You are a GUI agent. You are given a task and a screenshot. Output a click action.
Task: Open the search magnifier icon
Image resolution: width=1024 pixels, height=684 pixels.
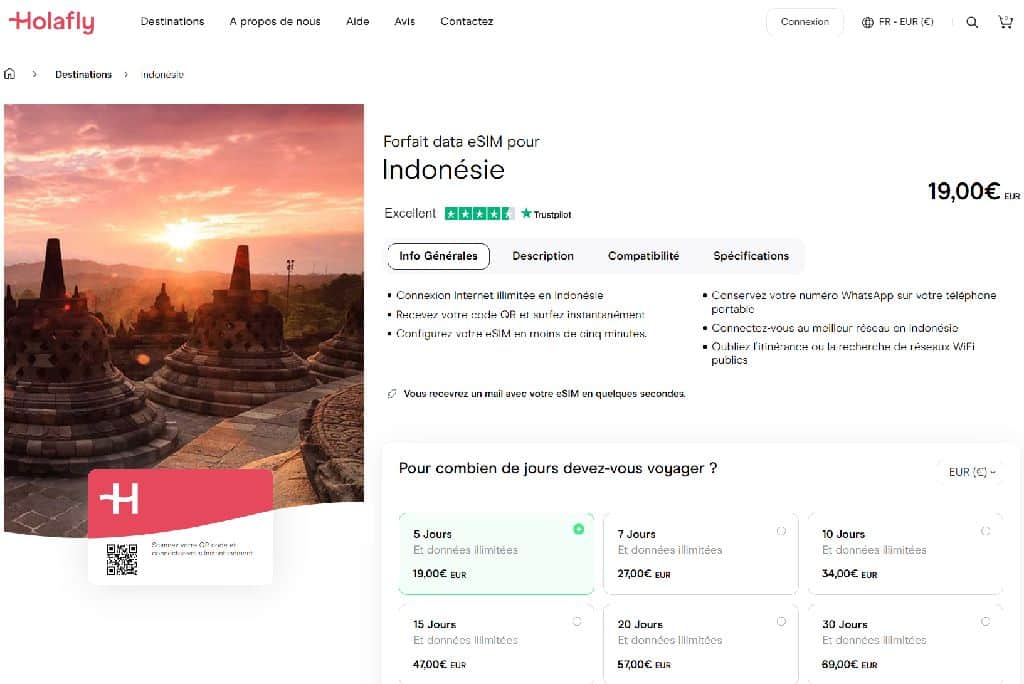pyautogui.click(x=971, y=20)
